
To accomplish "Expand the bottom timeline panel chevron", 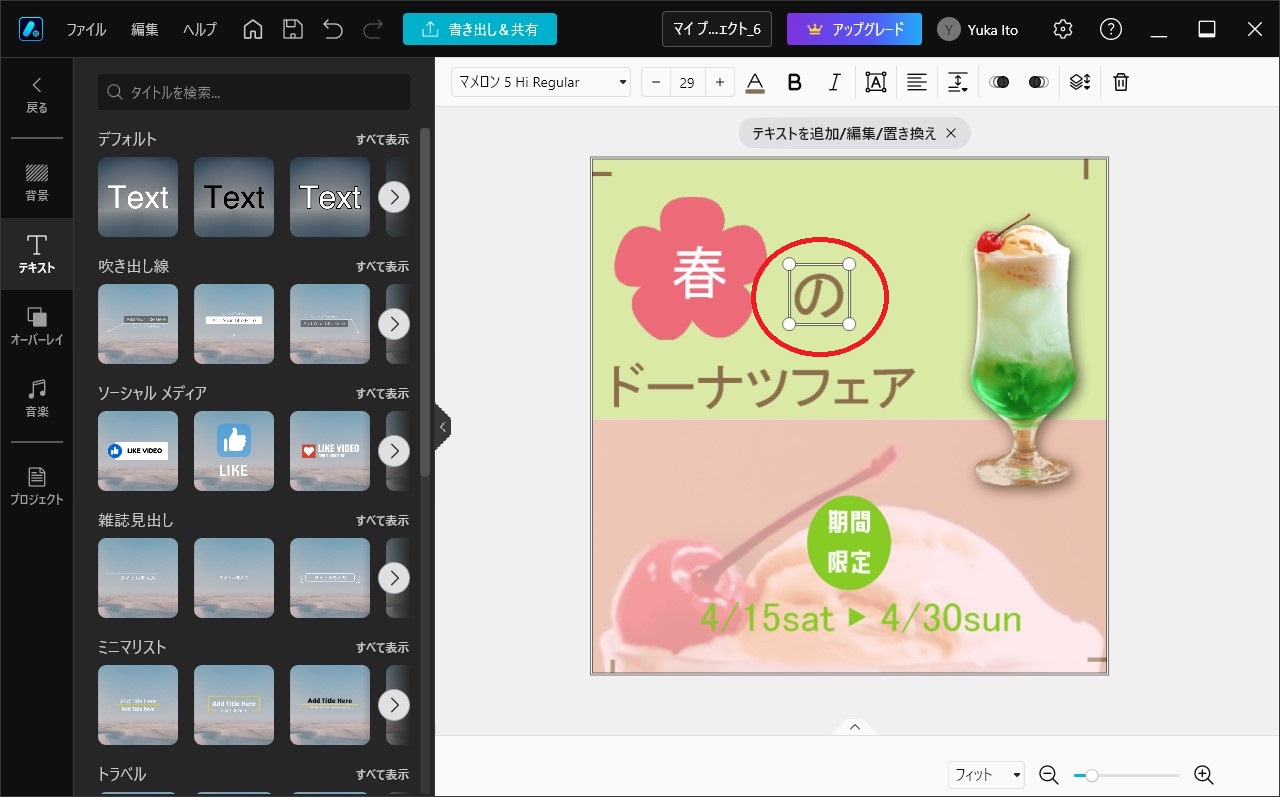I will tap(855, 727).
